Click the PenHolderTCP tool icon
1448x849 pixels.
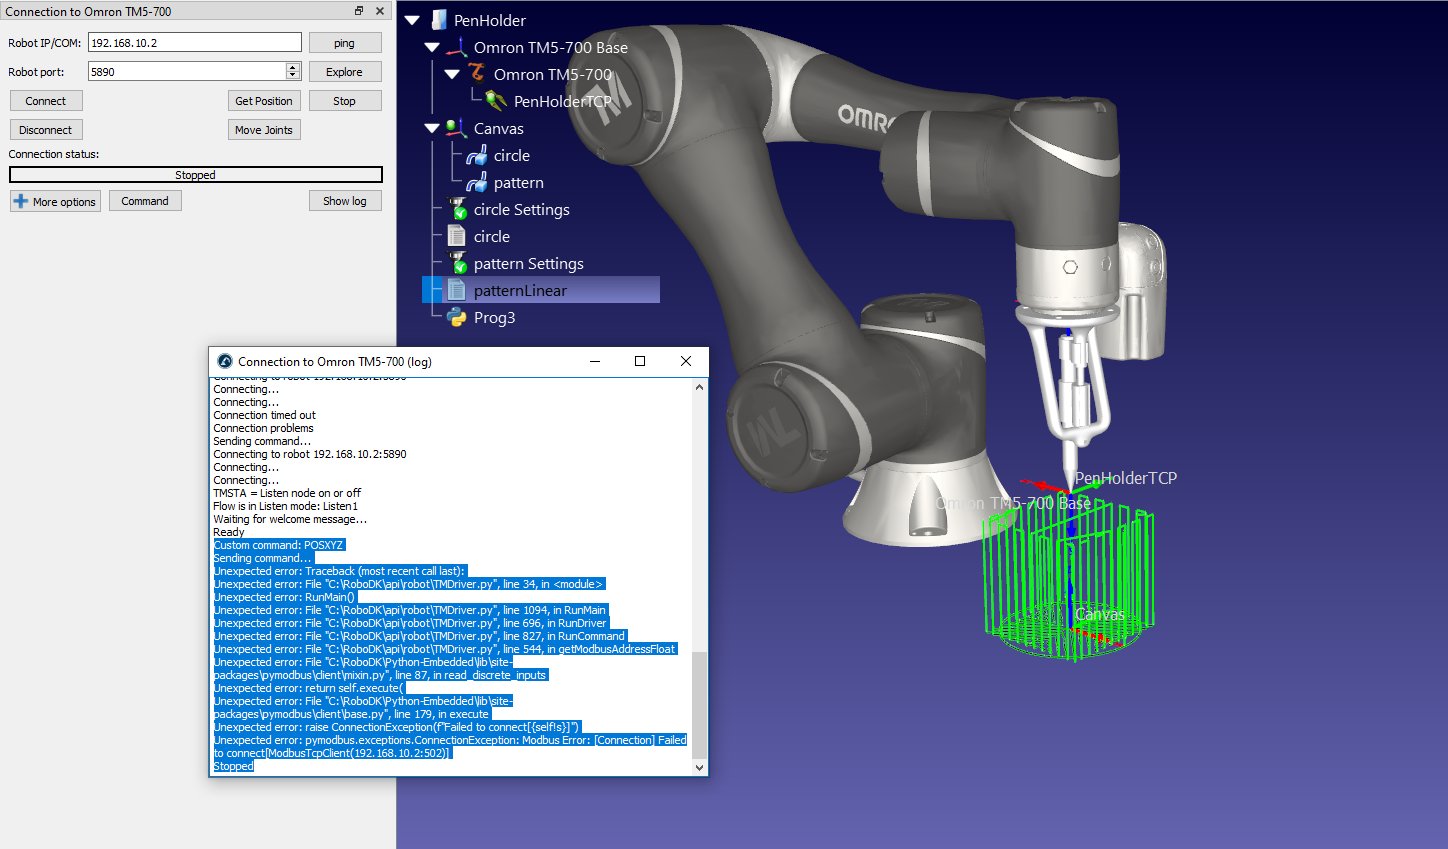point(496,101)
